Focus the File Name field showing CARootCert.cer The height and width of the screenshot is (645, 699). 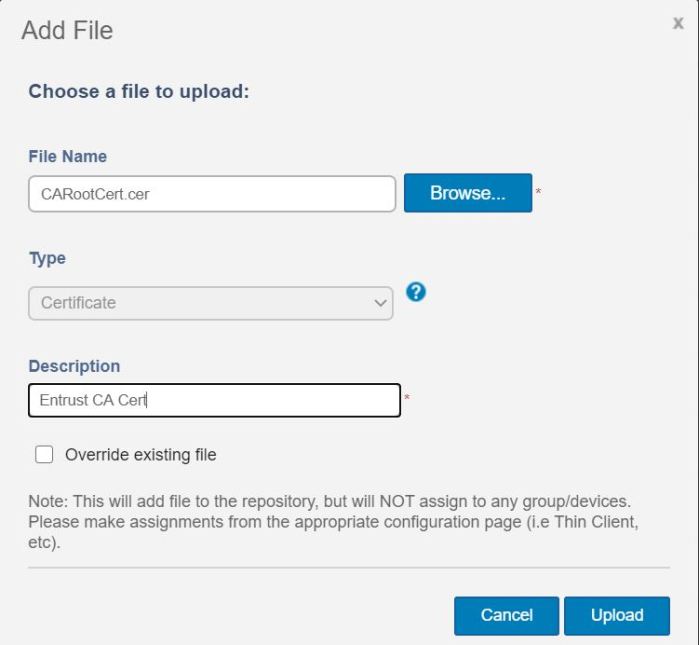point(212,194)
